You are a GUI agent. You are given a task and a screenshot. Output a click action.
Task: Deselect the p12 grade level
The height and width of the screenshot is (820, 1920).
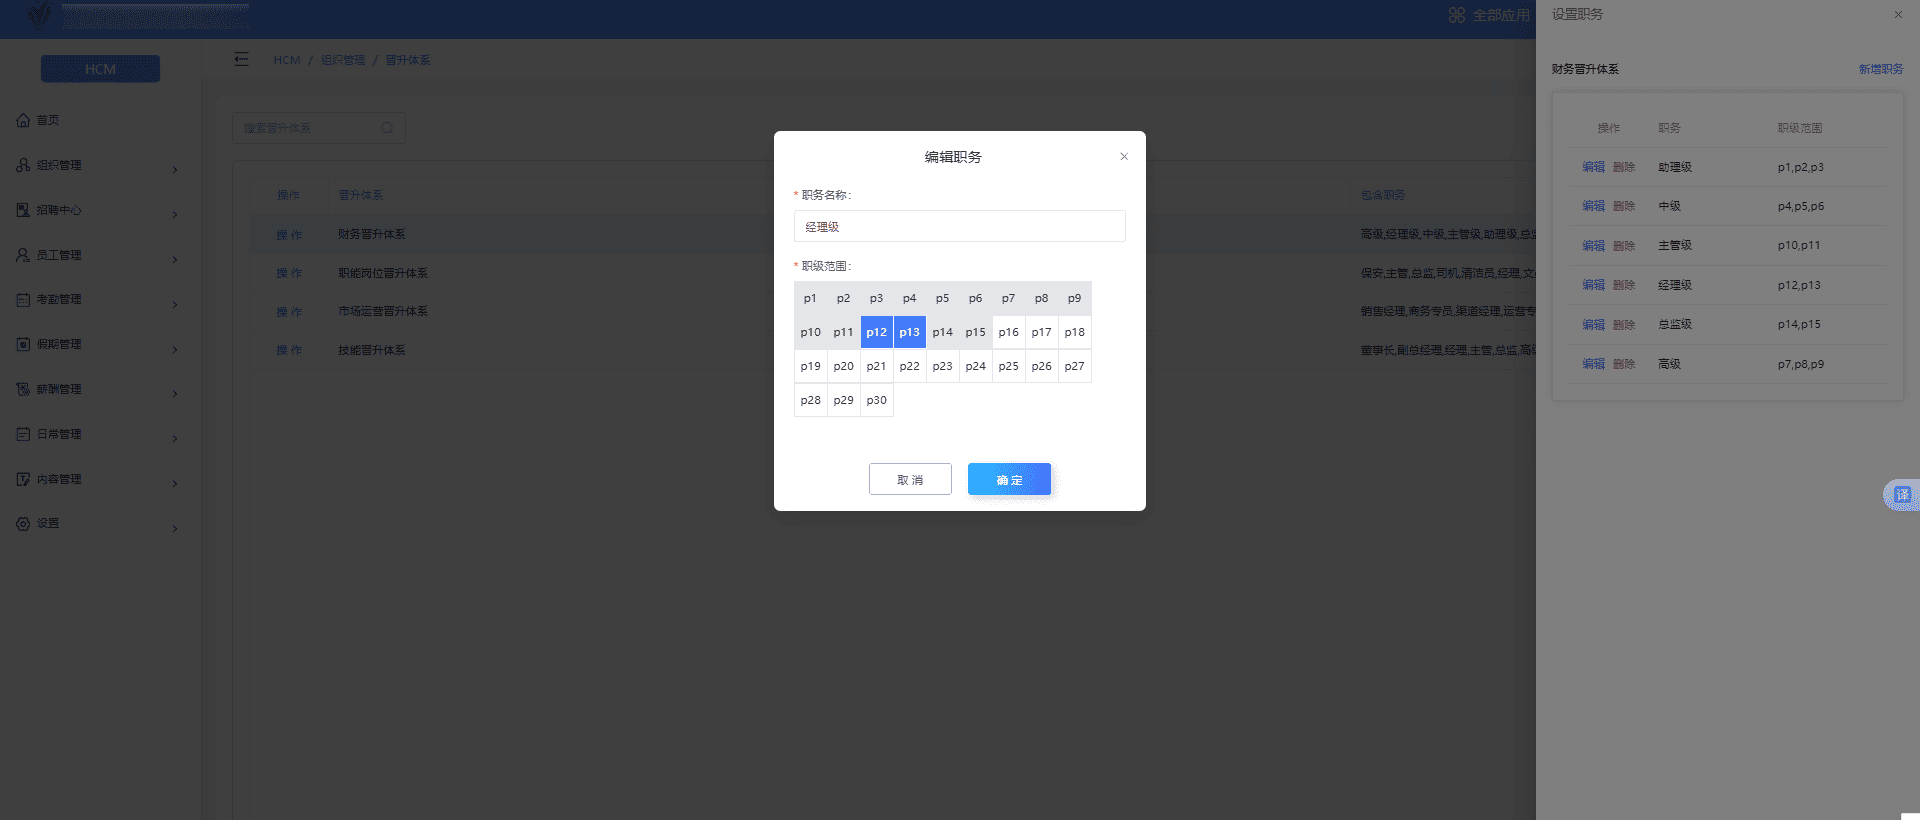(877, 332)
